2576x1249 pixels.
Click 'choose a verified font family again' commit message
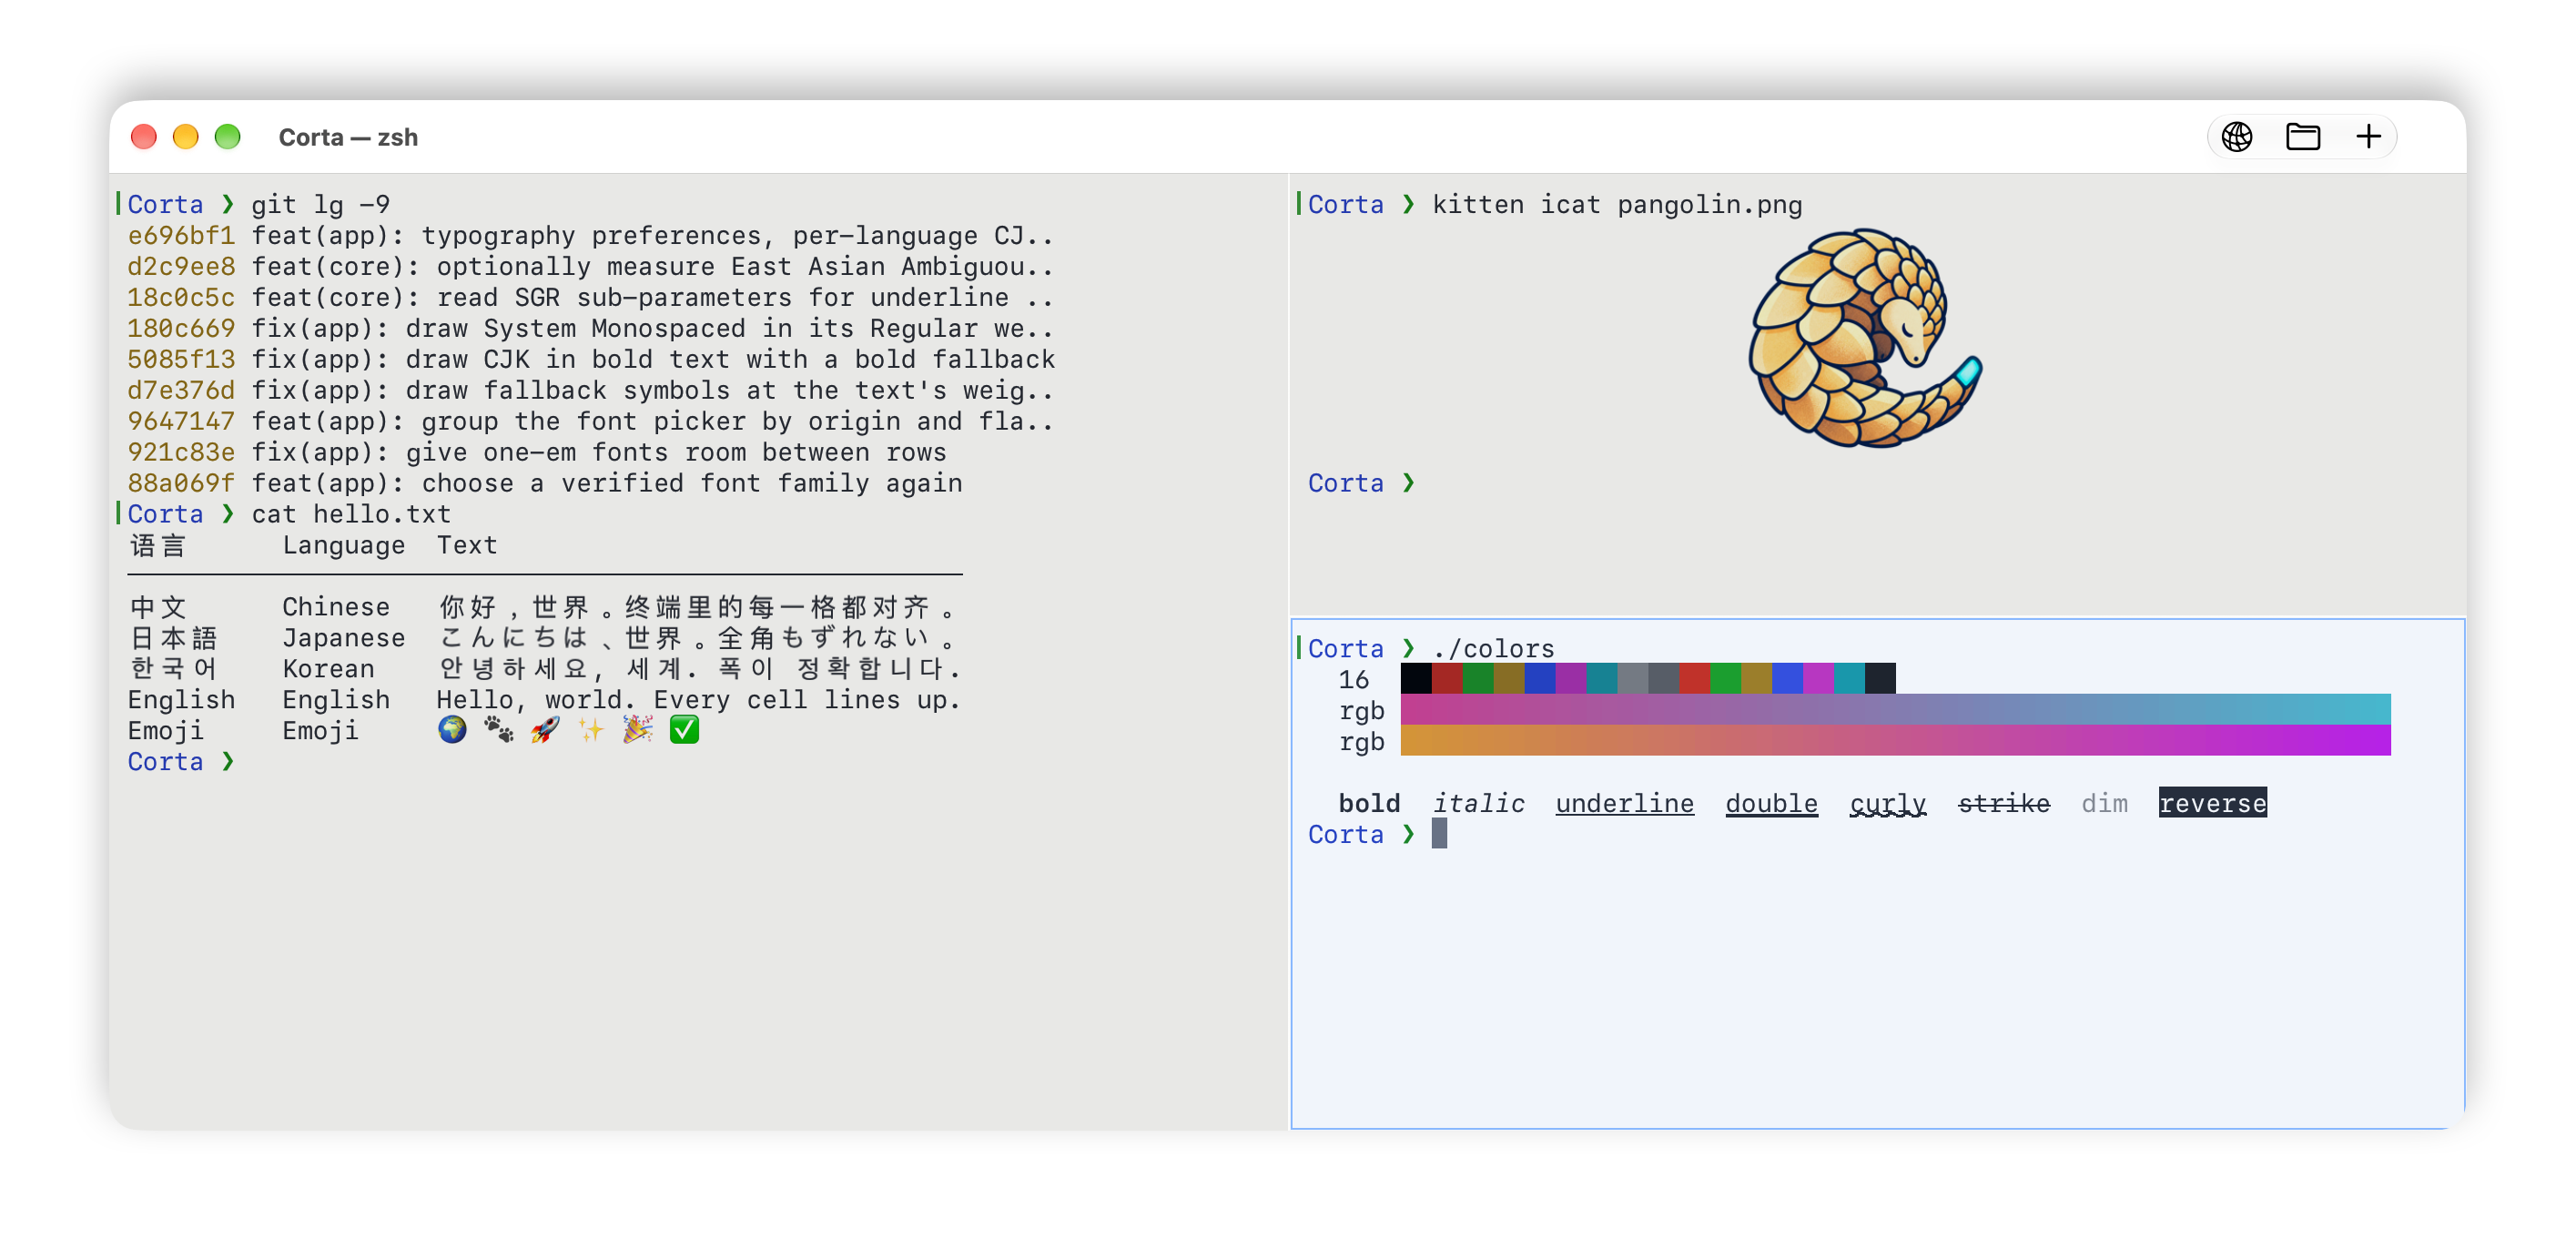tap(692, 483)
